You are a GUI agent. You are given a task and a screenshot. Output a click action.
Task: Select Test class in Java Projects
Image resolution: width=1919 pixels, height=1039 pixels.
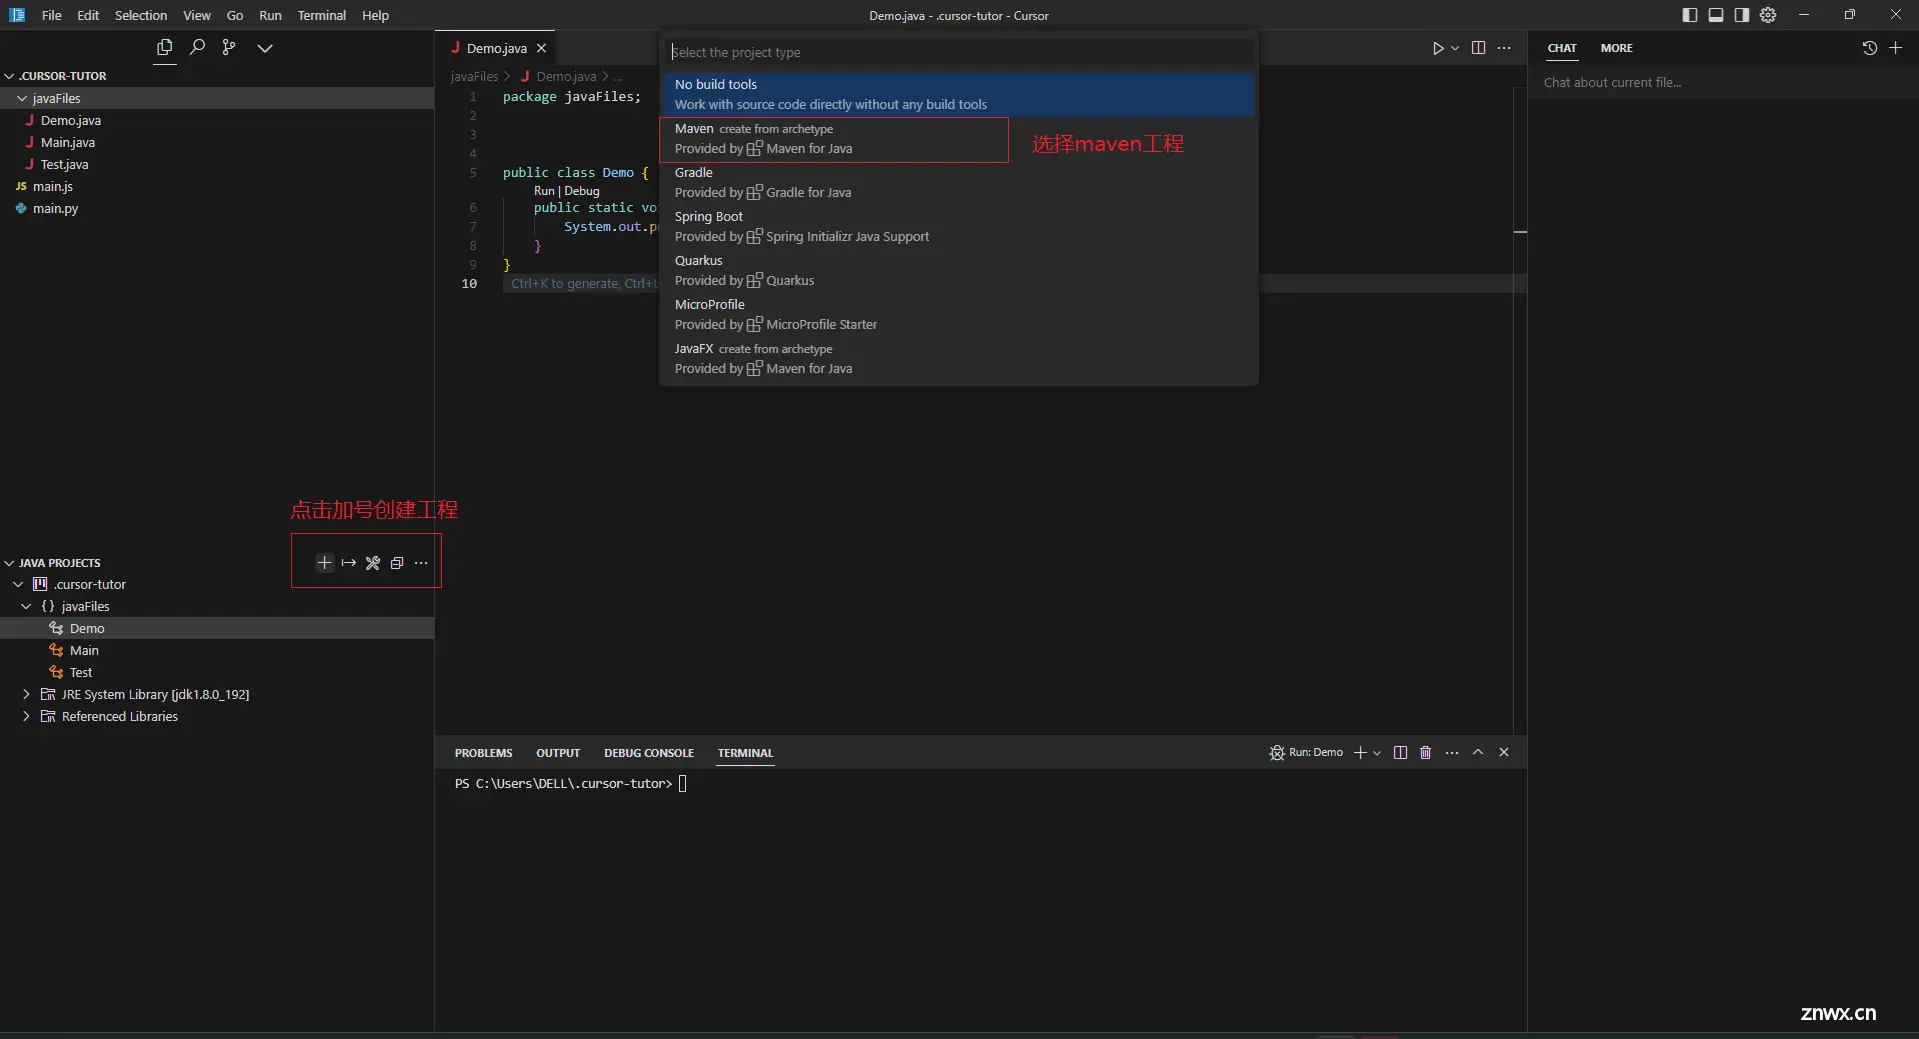[217, 673]
